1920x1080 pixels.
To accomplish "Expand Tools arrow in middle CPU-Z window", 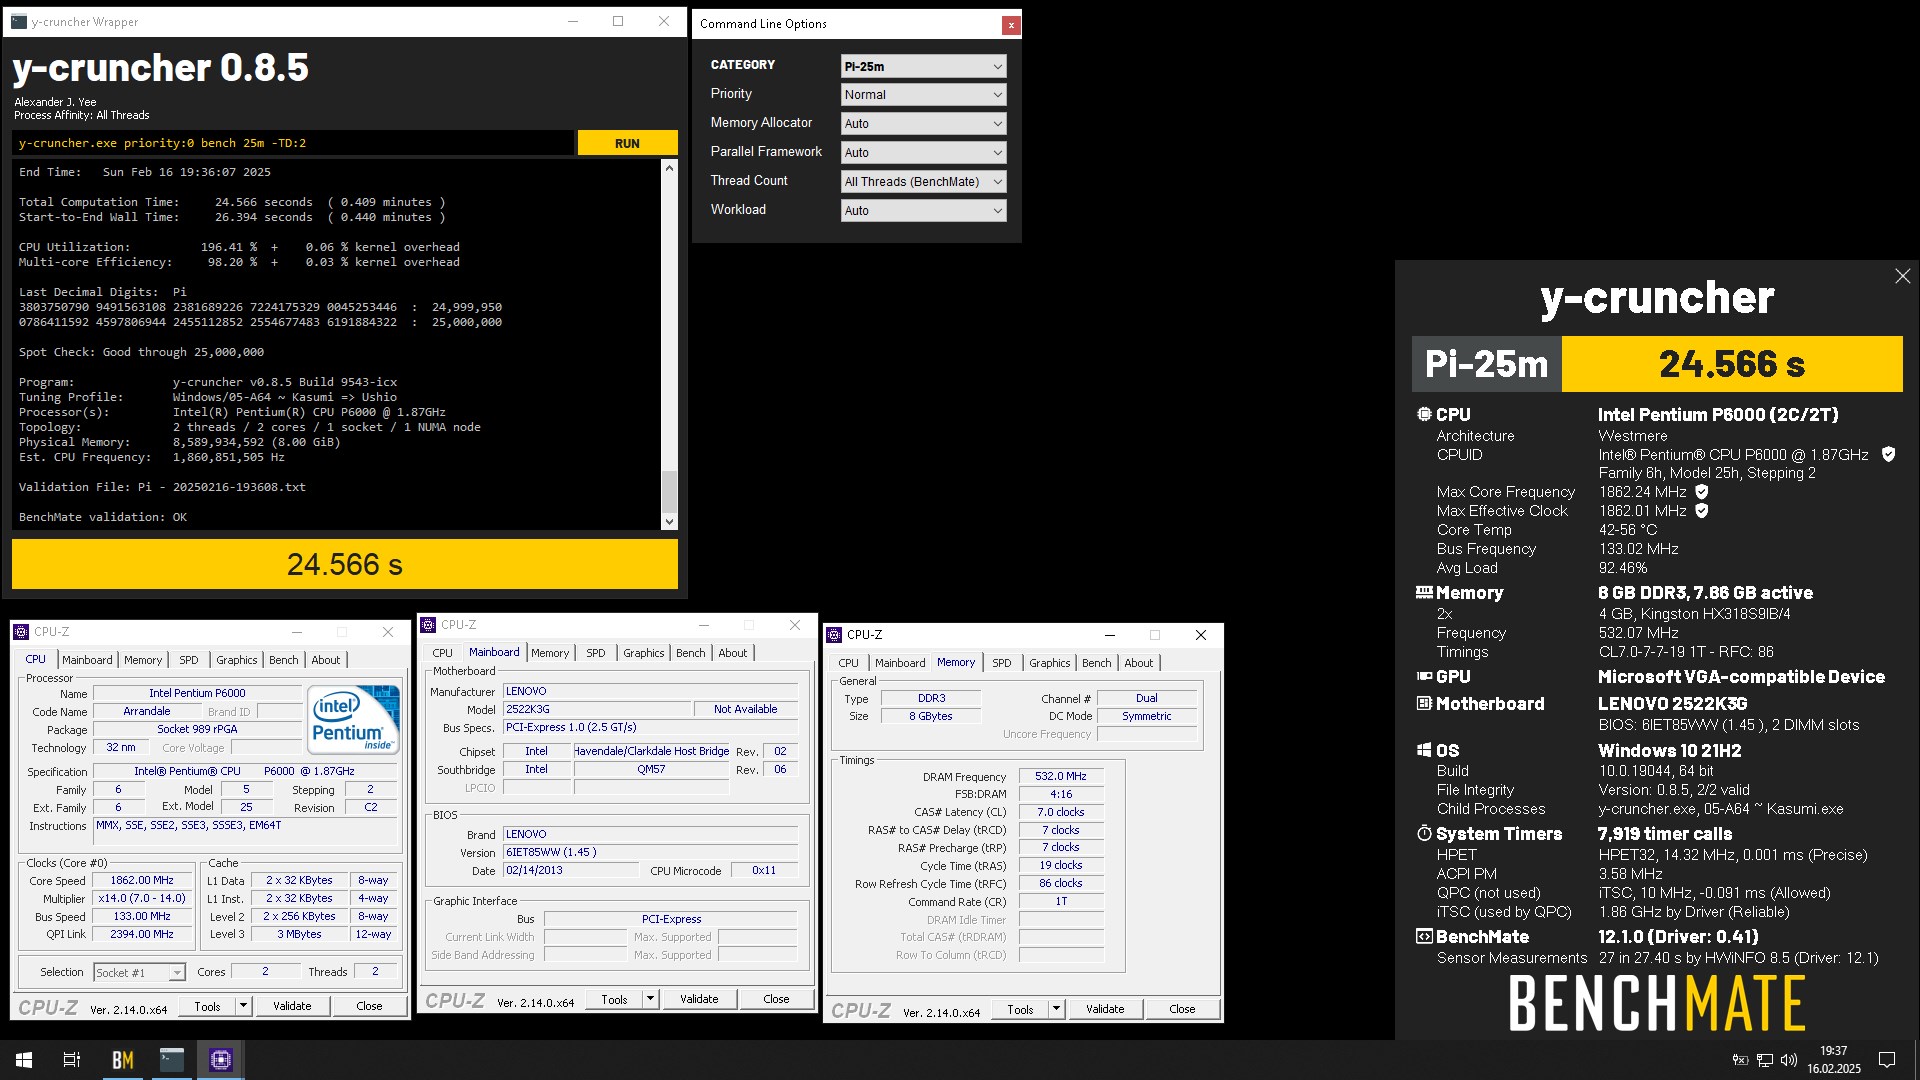I will point(650,999).
